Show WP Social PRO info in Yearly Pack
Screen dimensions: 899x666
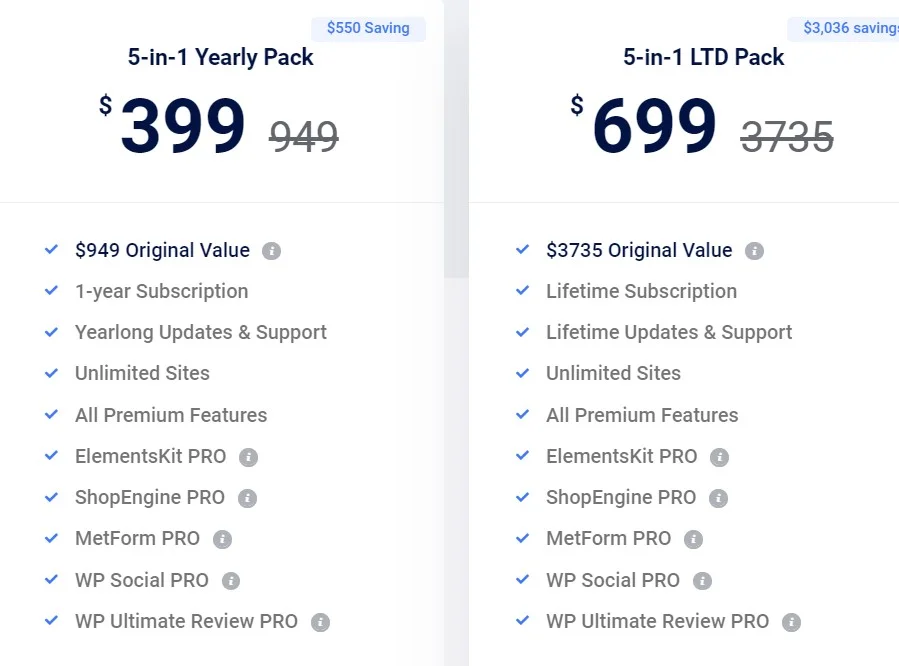[x=231, y=581]
